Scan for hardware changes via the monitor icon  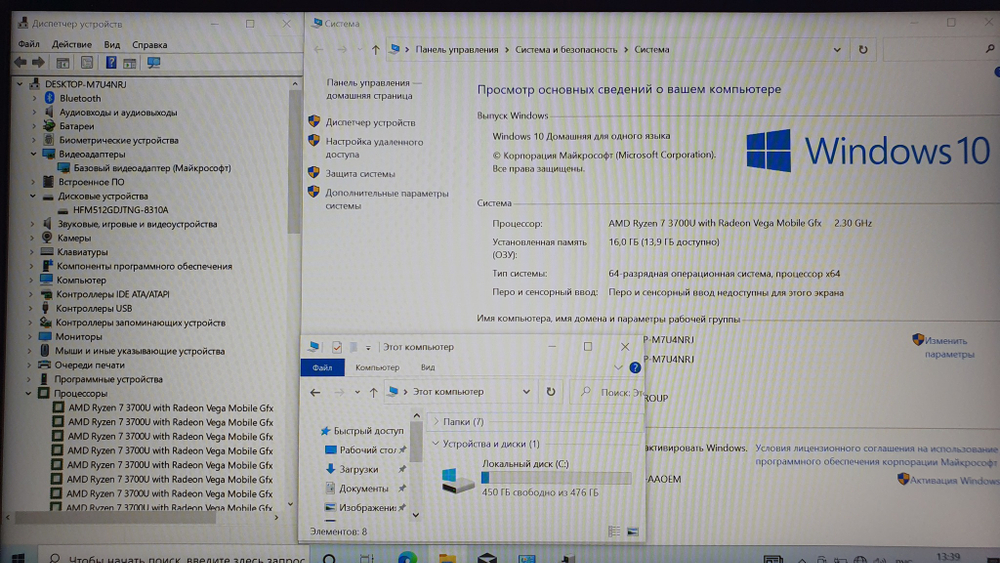(154, 62)
